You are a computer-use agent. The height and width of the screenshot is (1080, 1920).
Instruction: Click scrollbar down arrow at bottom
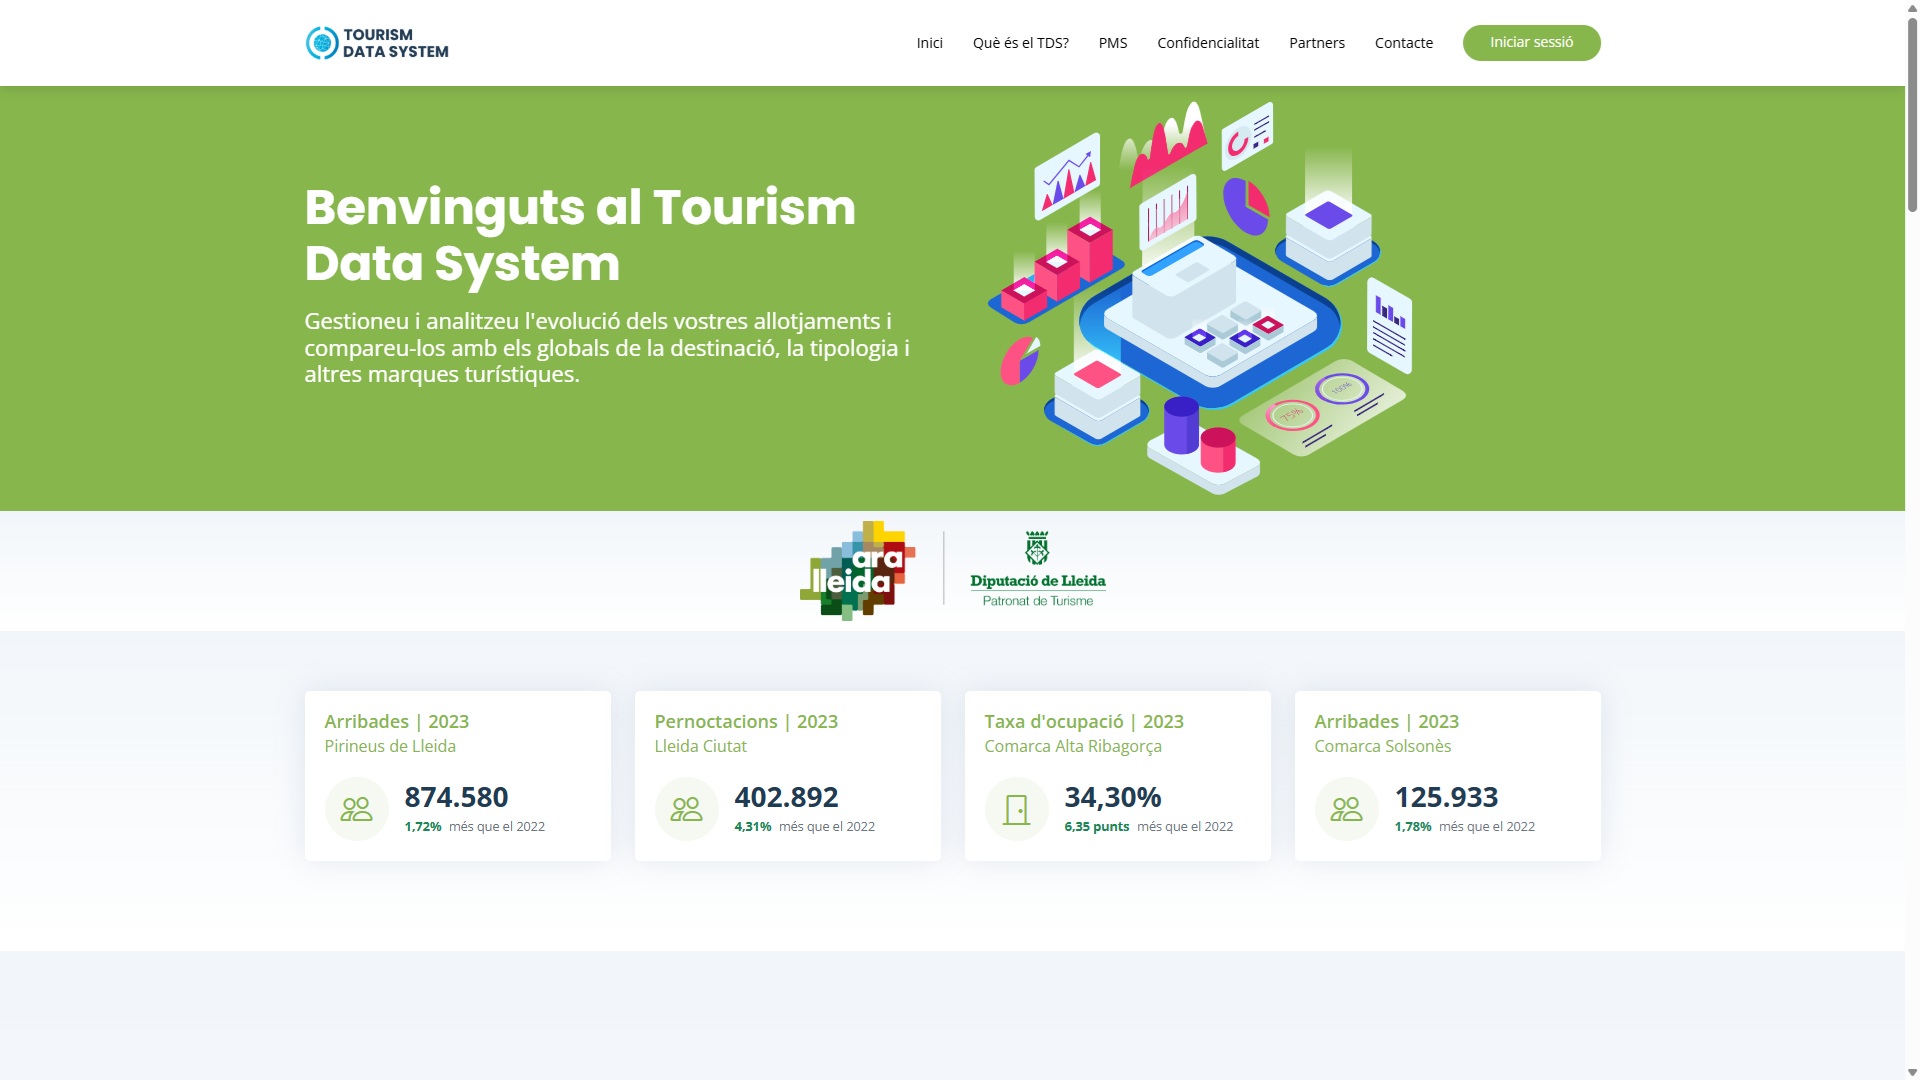coord(1912,1072)
